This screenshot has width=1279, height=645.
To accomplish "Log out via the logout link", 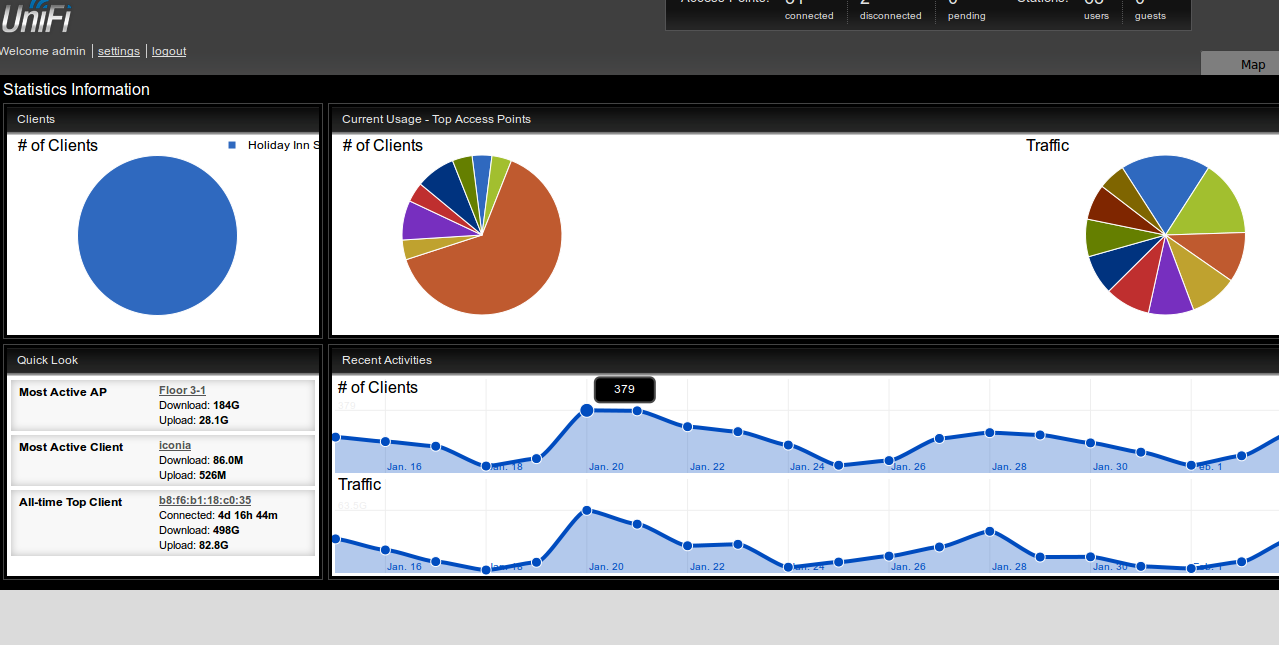I will pyautogui.click(x=169, y=51).
